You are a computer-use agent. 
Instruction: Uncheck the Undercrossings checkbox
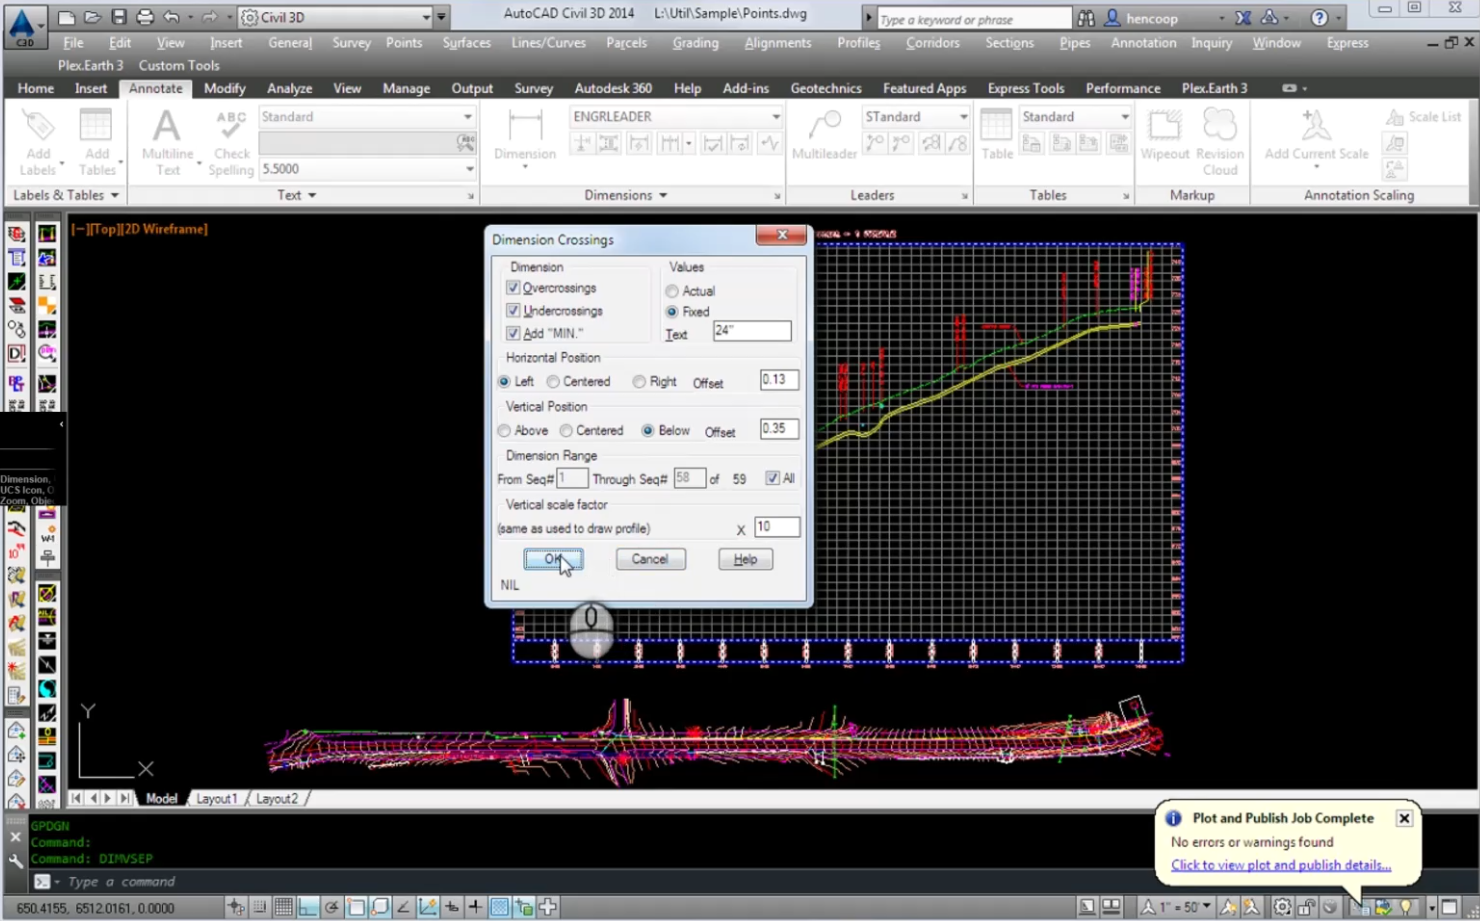(x=513, y=311)
